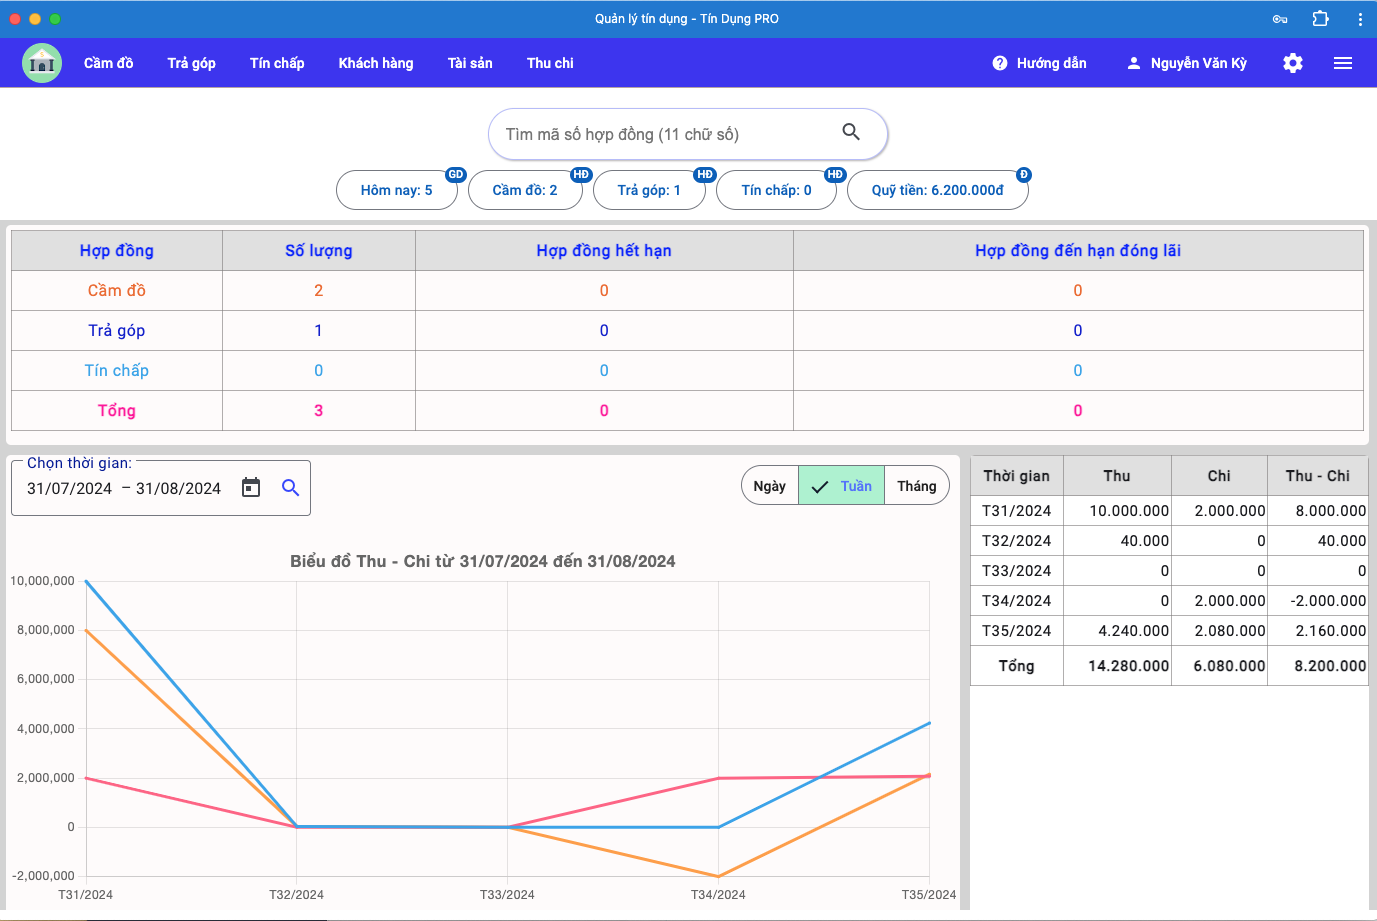The height and width of the screenshot is (921, 1377).
Task: Click the chart title Biểu đồ Thu - Chi
Action: [483, 561]
